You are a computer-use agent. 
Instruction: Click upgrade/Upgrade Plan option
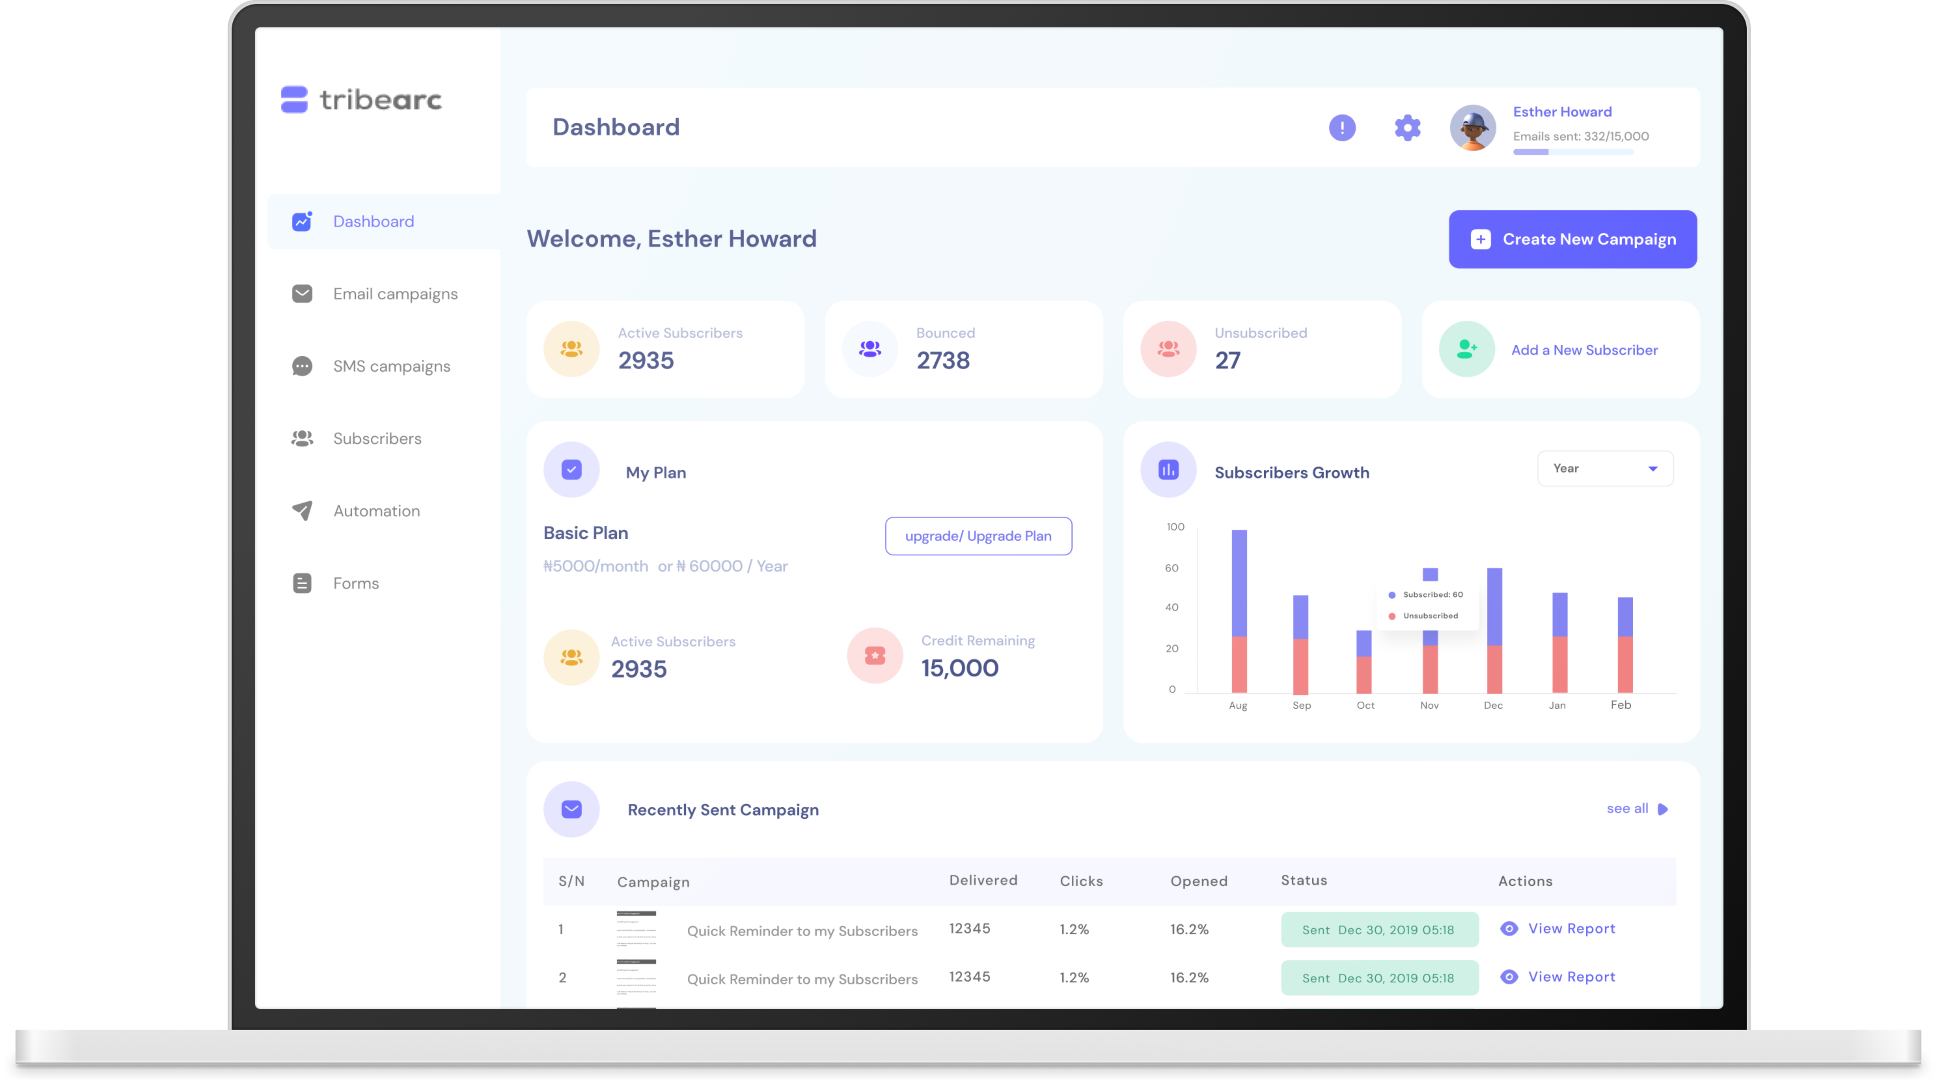coord(978,535)
